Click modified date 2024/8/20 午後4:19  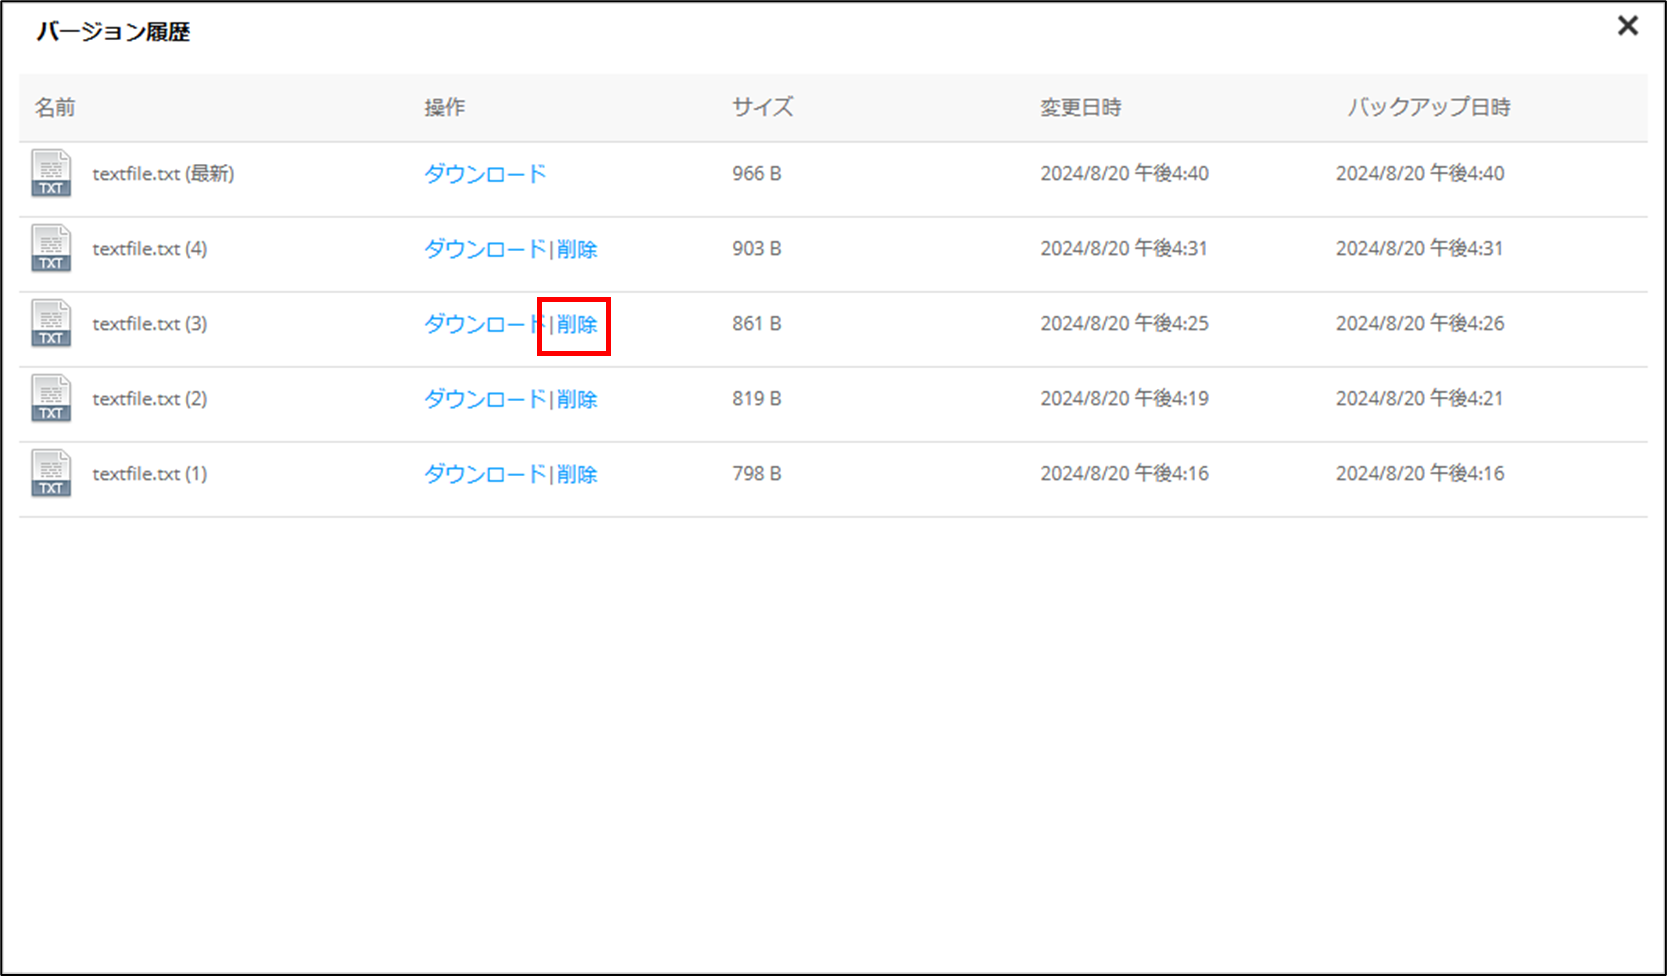(1124, 398)
